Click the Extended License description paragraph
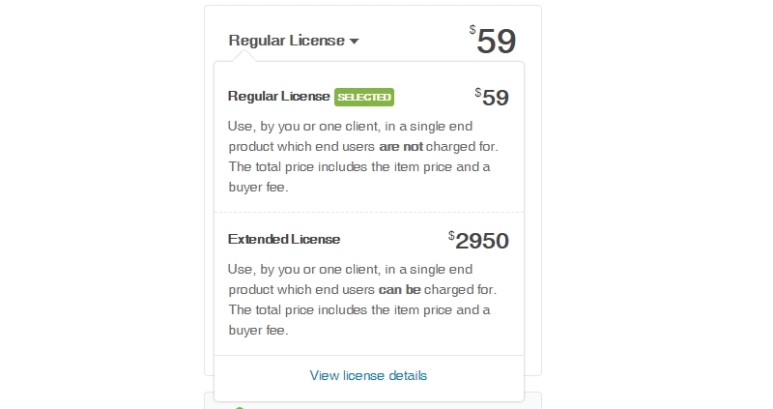This screenshot has height=409, width=773. point(363,299)
